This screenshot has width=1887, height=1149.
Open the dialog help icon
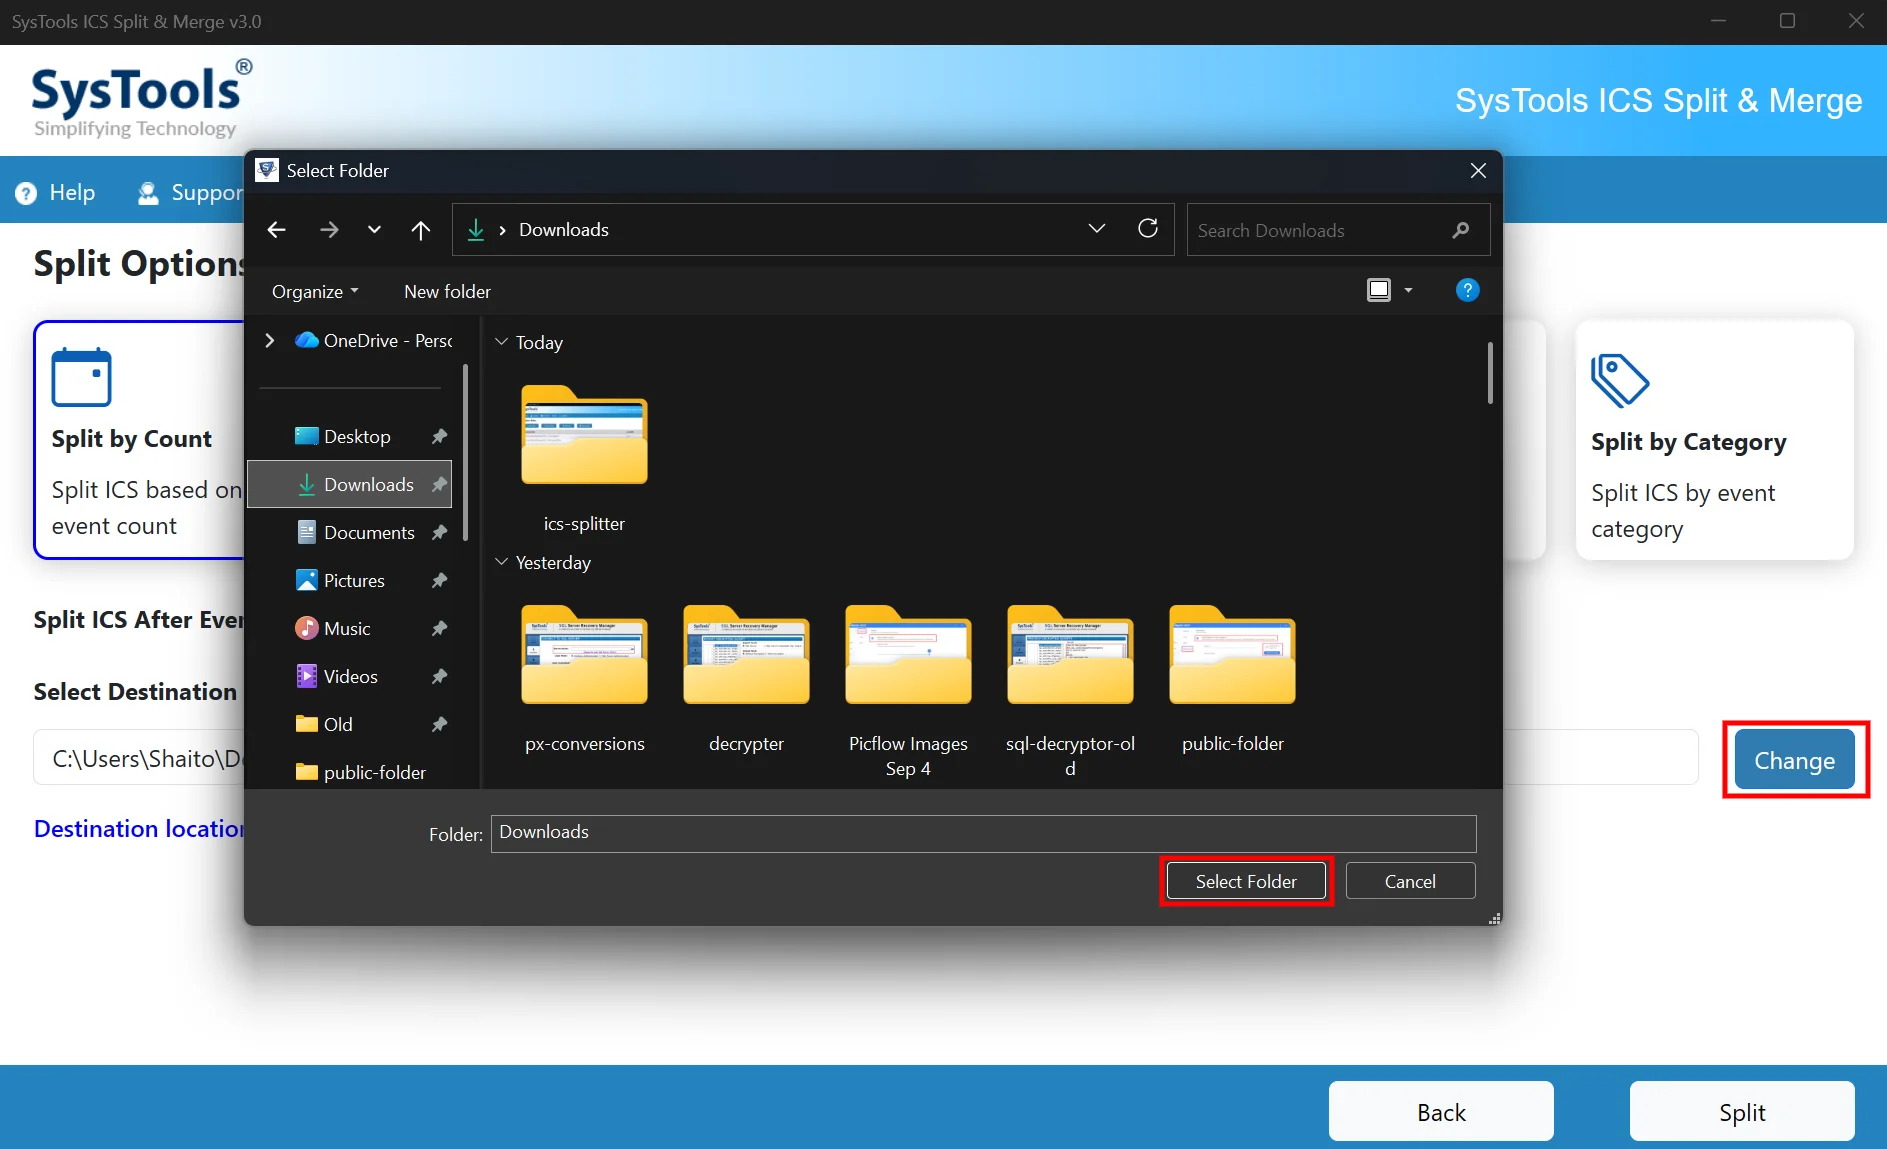pos(1467,290)
